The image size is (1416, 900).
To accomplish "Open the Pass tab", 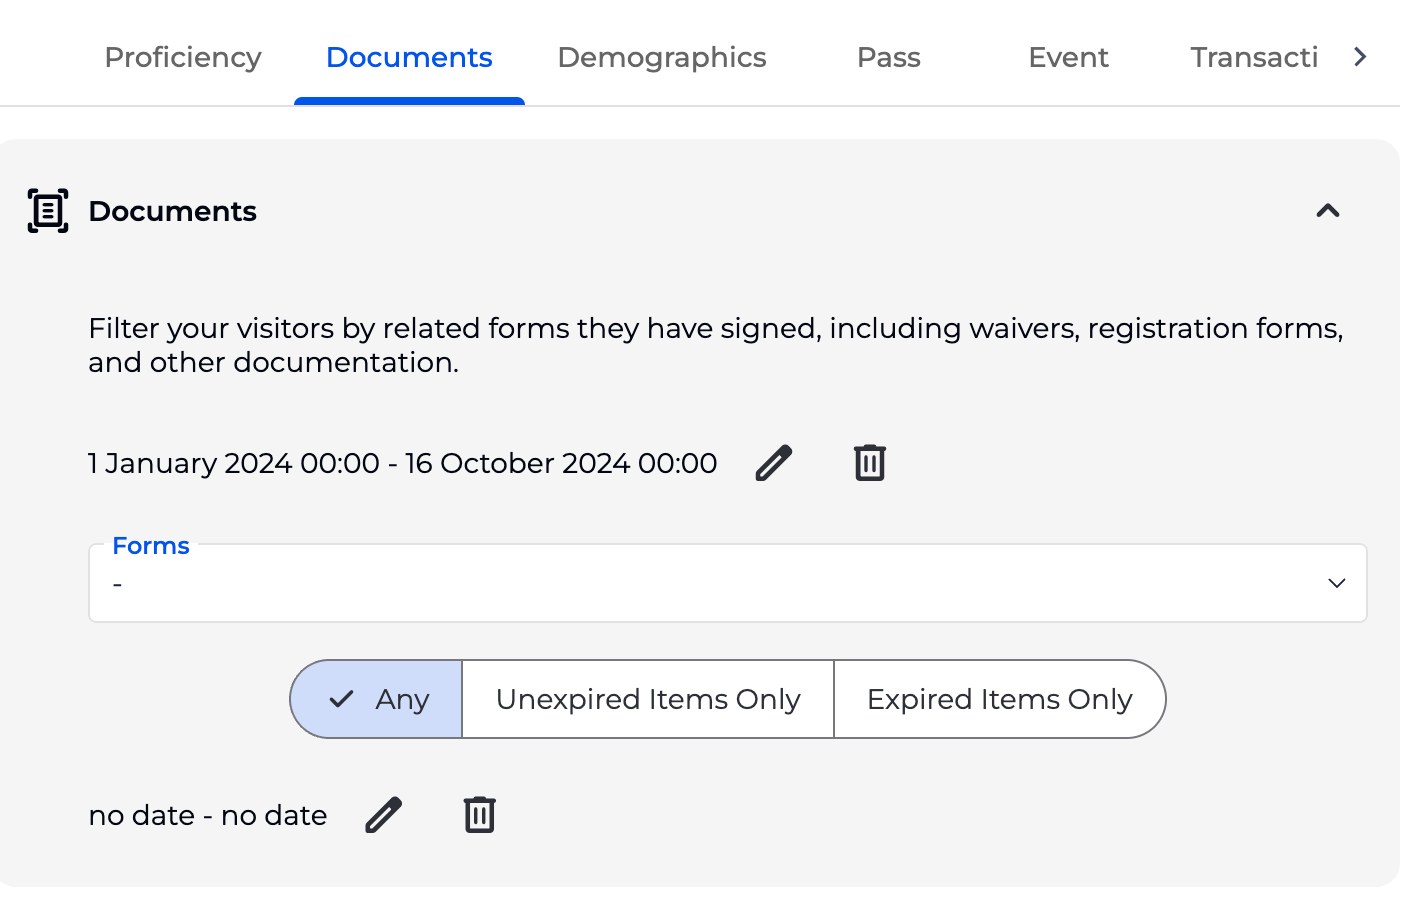I will 889,58.
